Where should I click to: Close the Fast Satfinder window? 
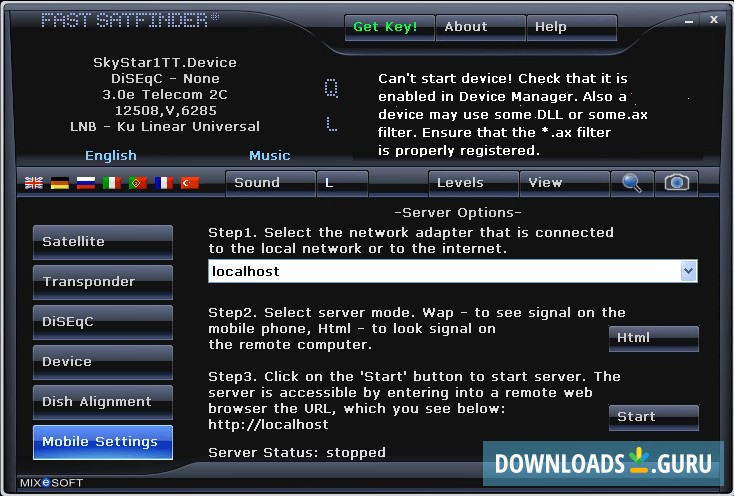point(713,20)
